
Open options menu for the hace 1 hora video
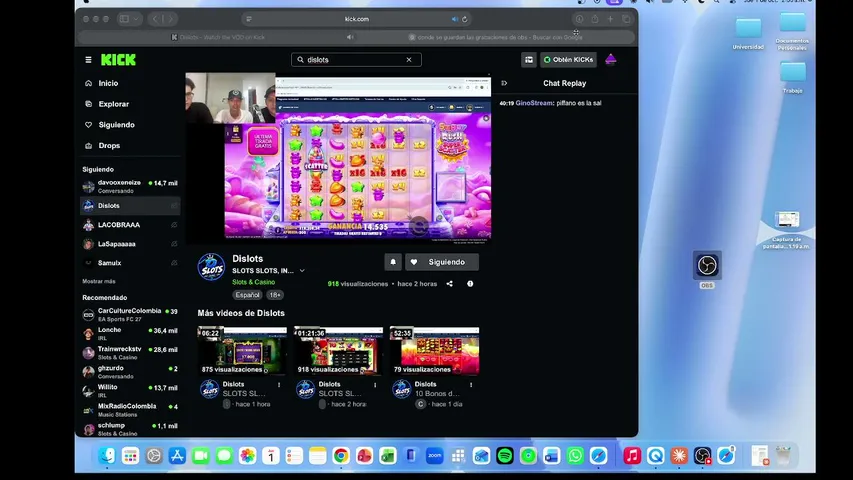[279, 385]
